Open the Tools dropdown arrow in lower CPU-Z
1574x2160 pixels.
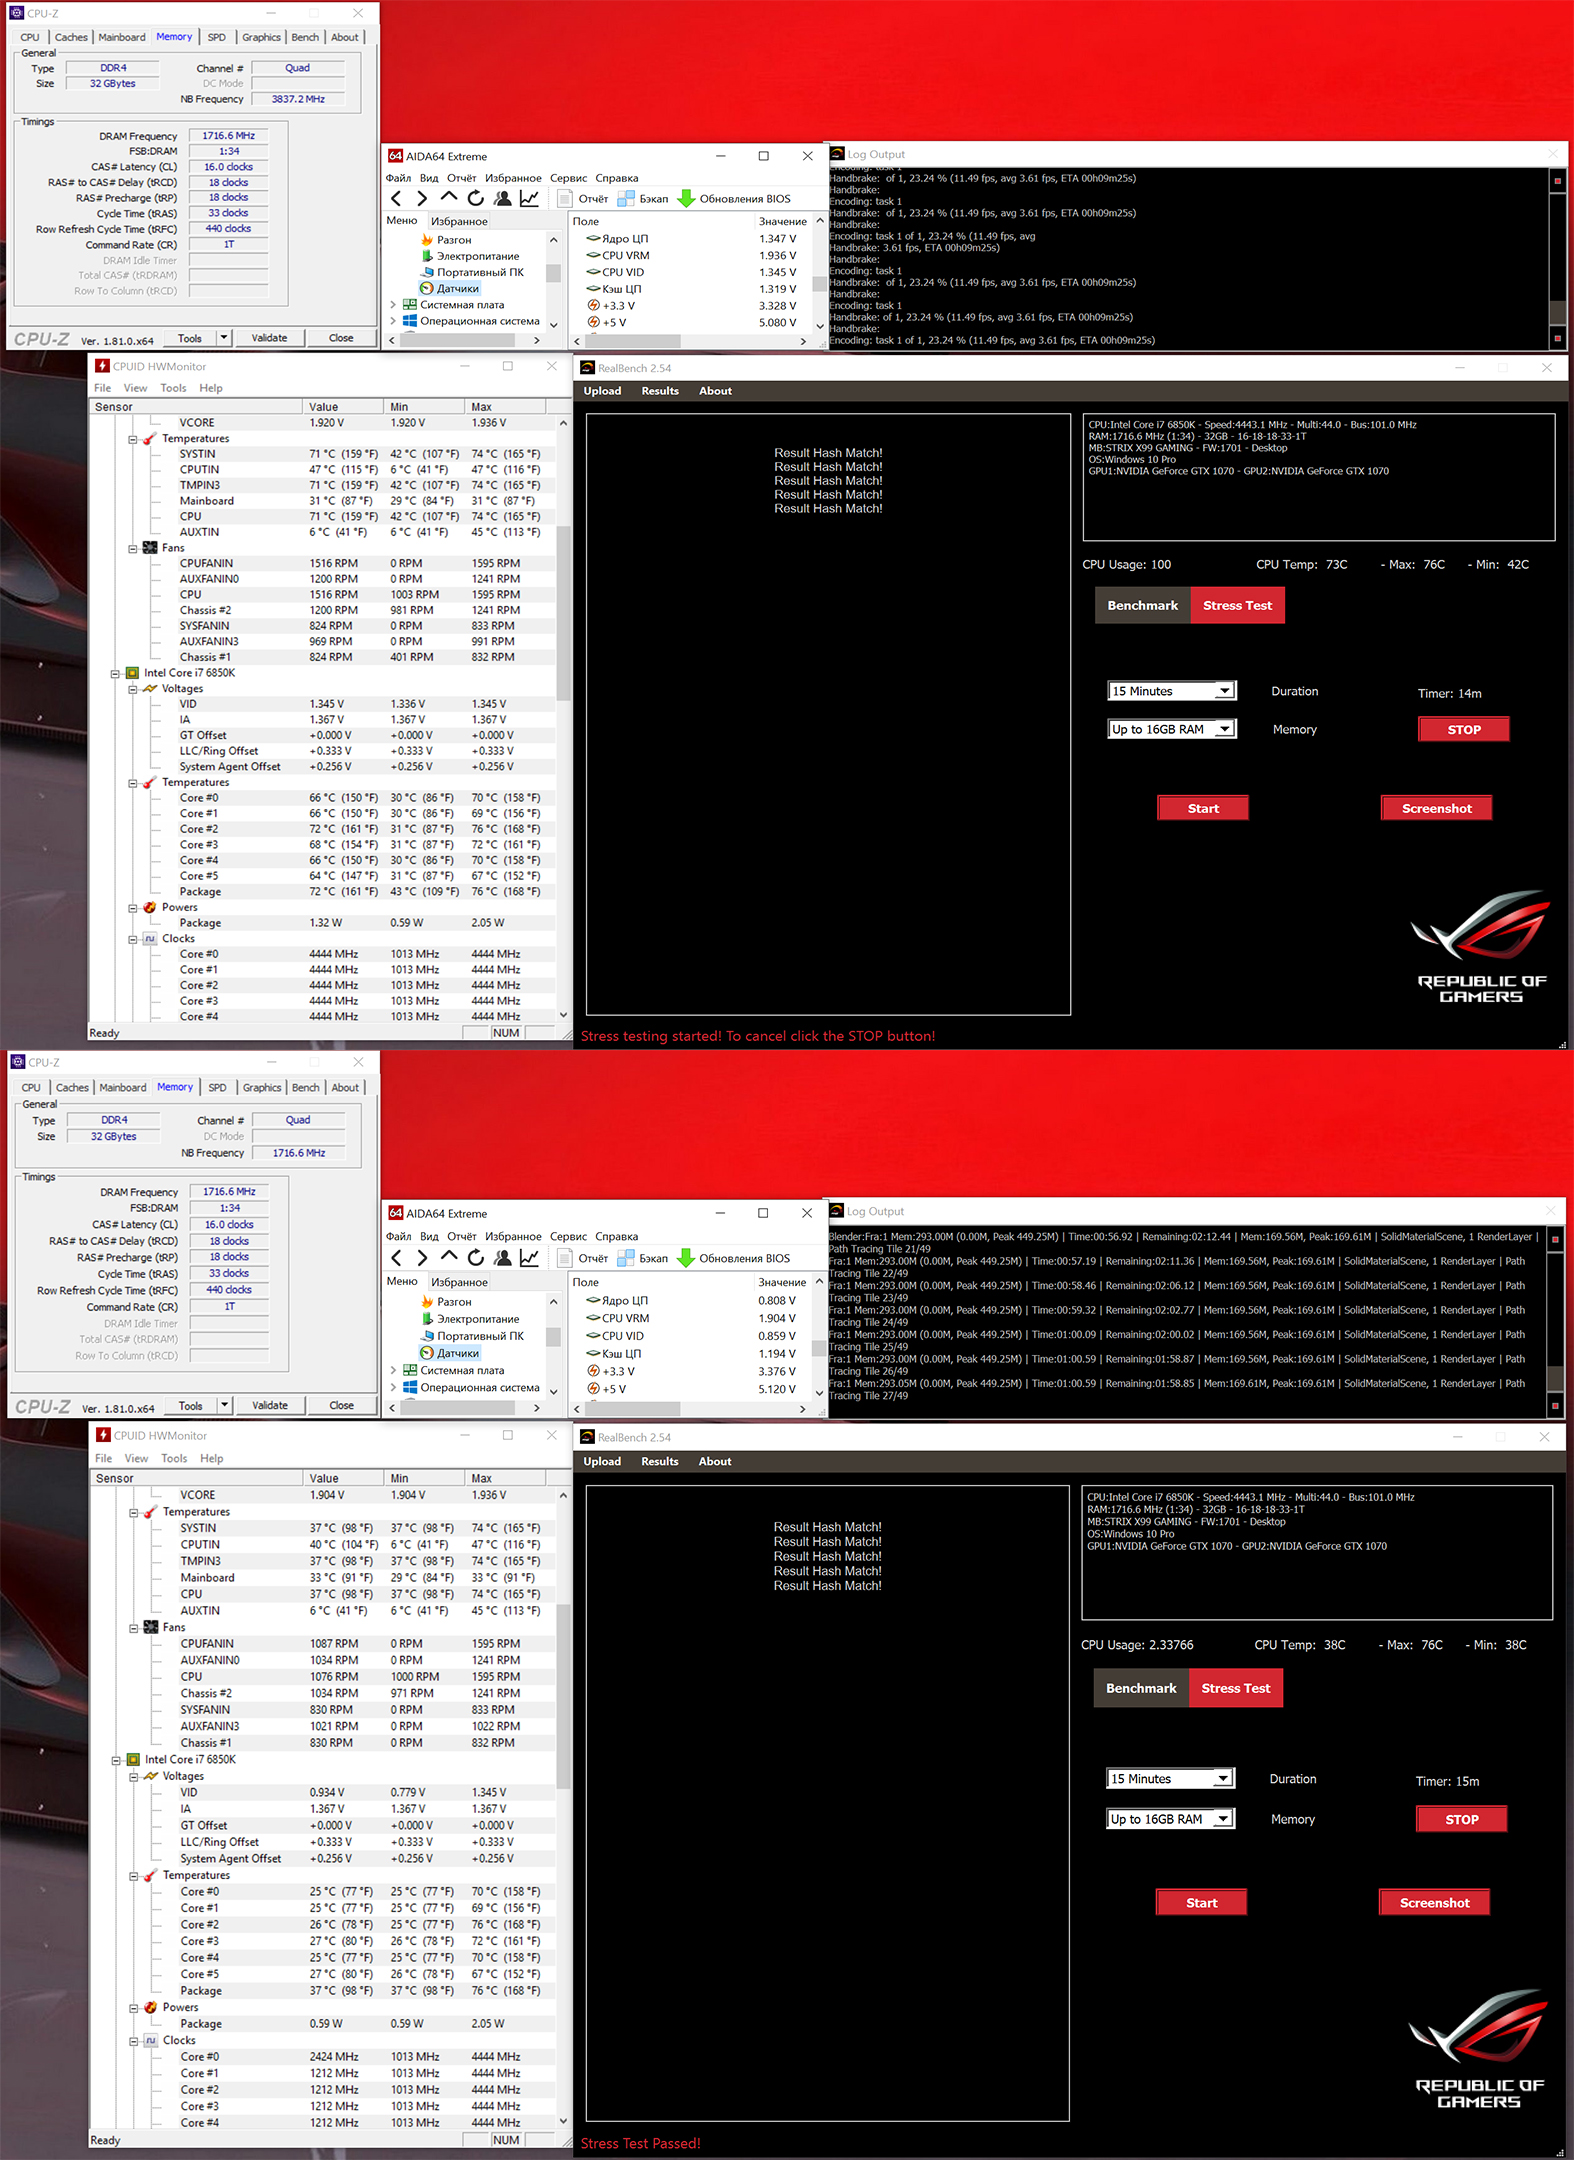click(225, 1405)
